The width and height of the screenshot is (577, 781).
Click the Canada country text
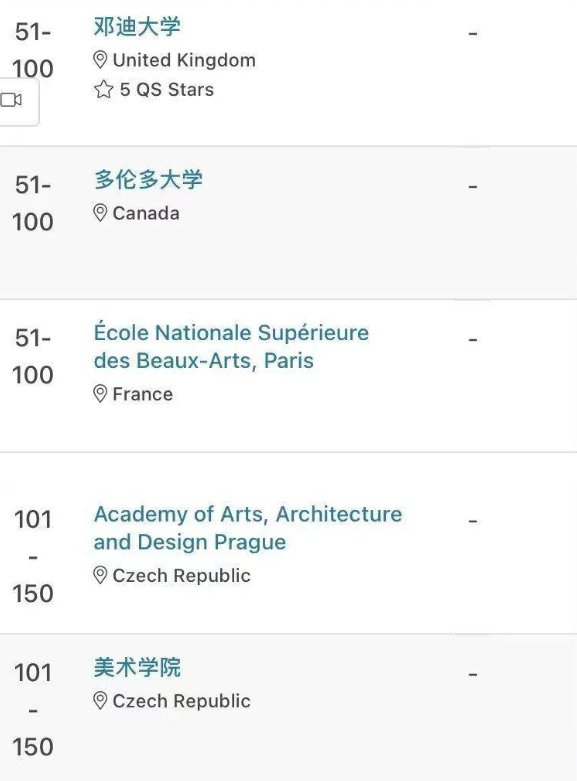click(146, 213)
